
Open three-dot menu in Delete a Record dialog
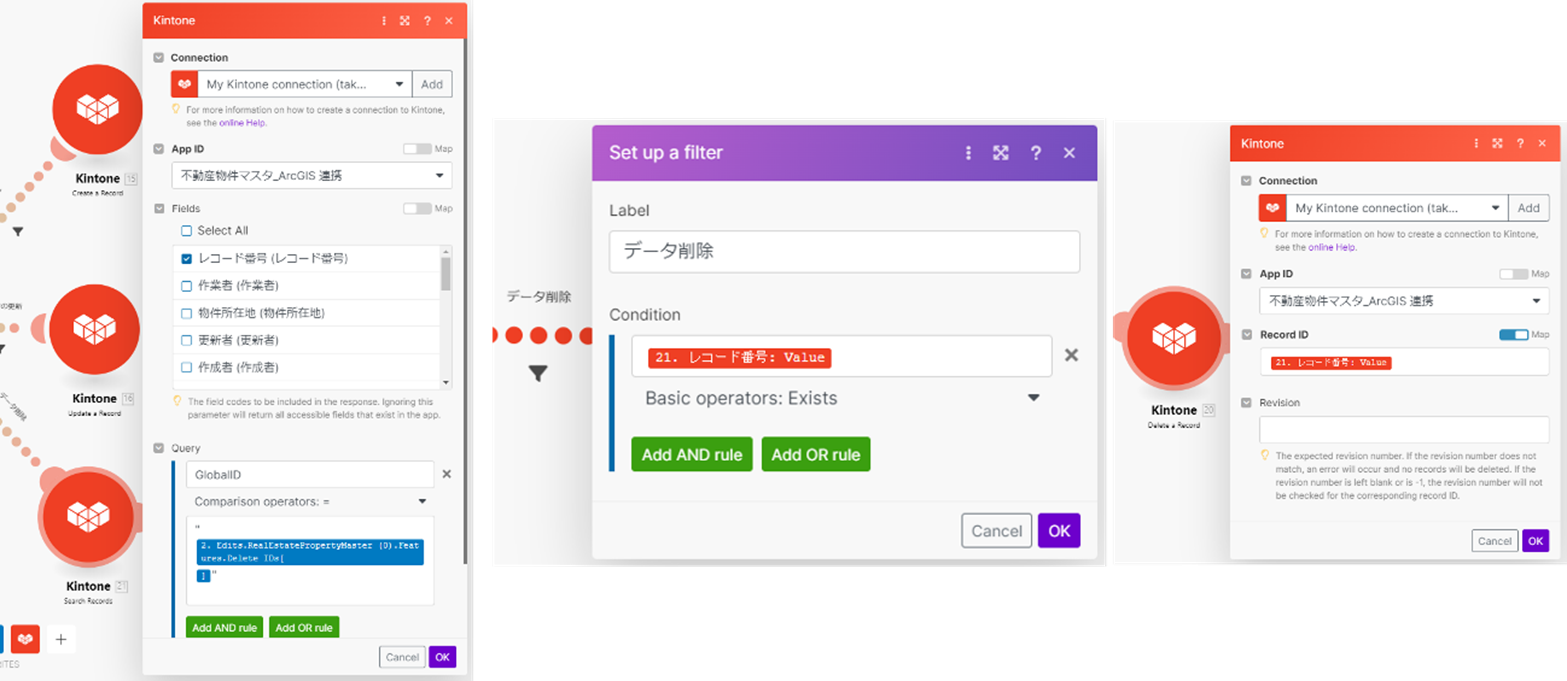(x=1476, y=144)
